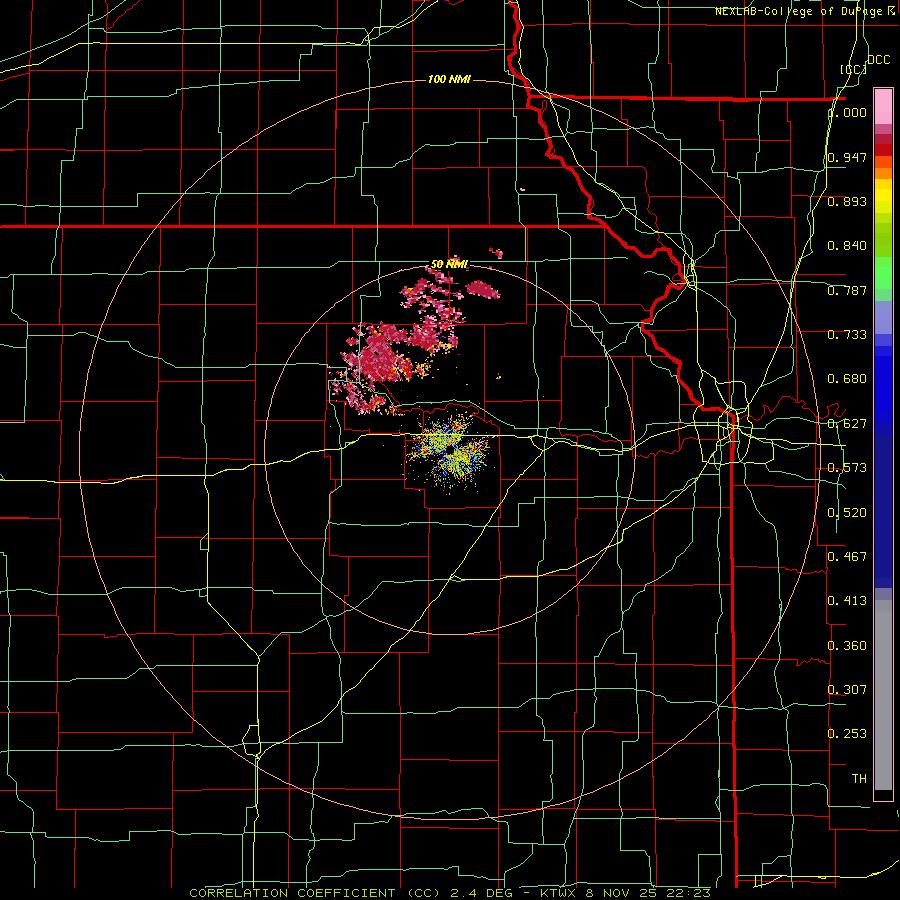Click the 0.253 scale value

[847, 734]
